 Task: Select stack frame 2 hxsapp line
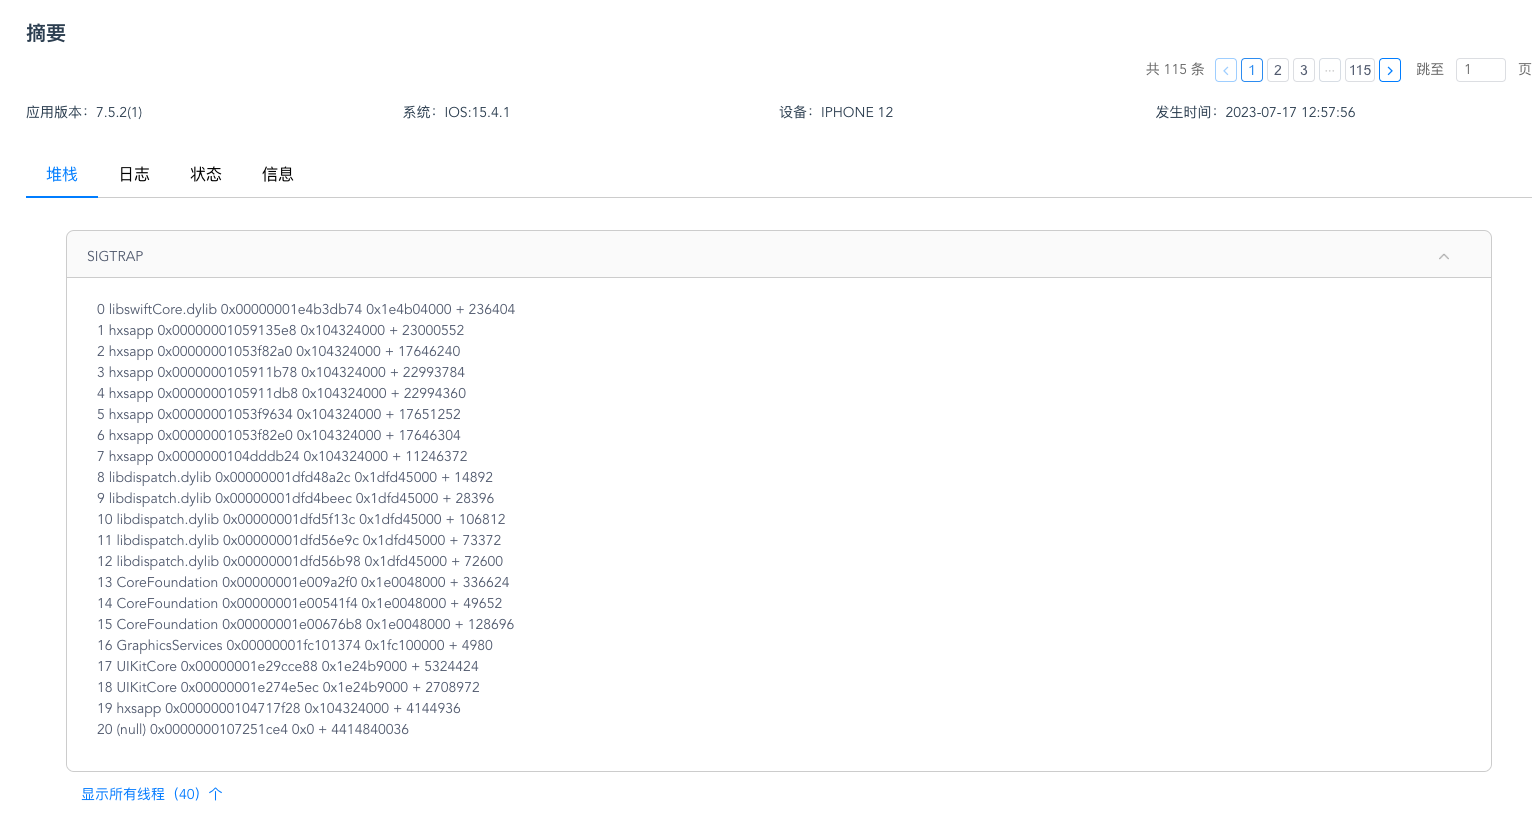[279, 351]
